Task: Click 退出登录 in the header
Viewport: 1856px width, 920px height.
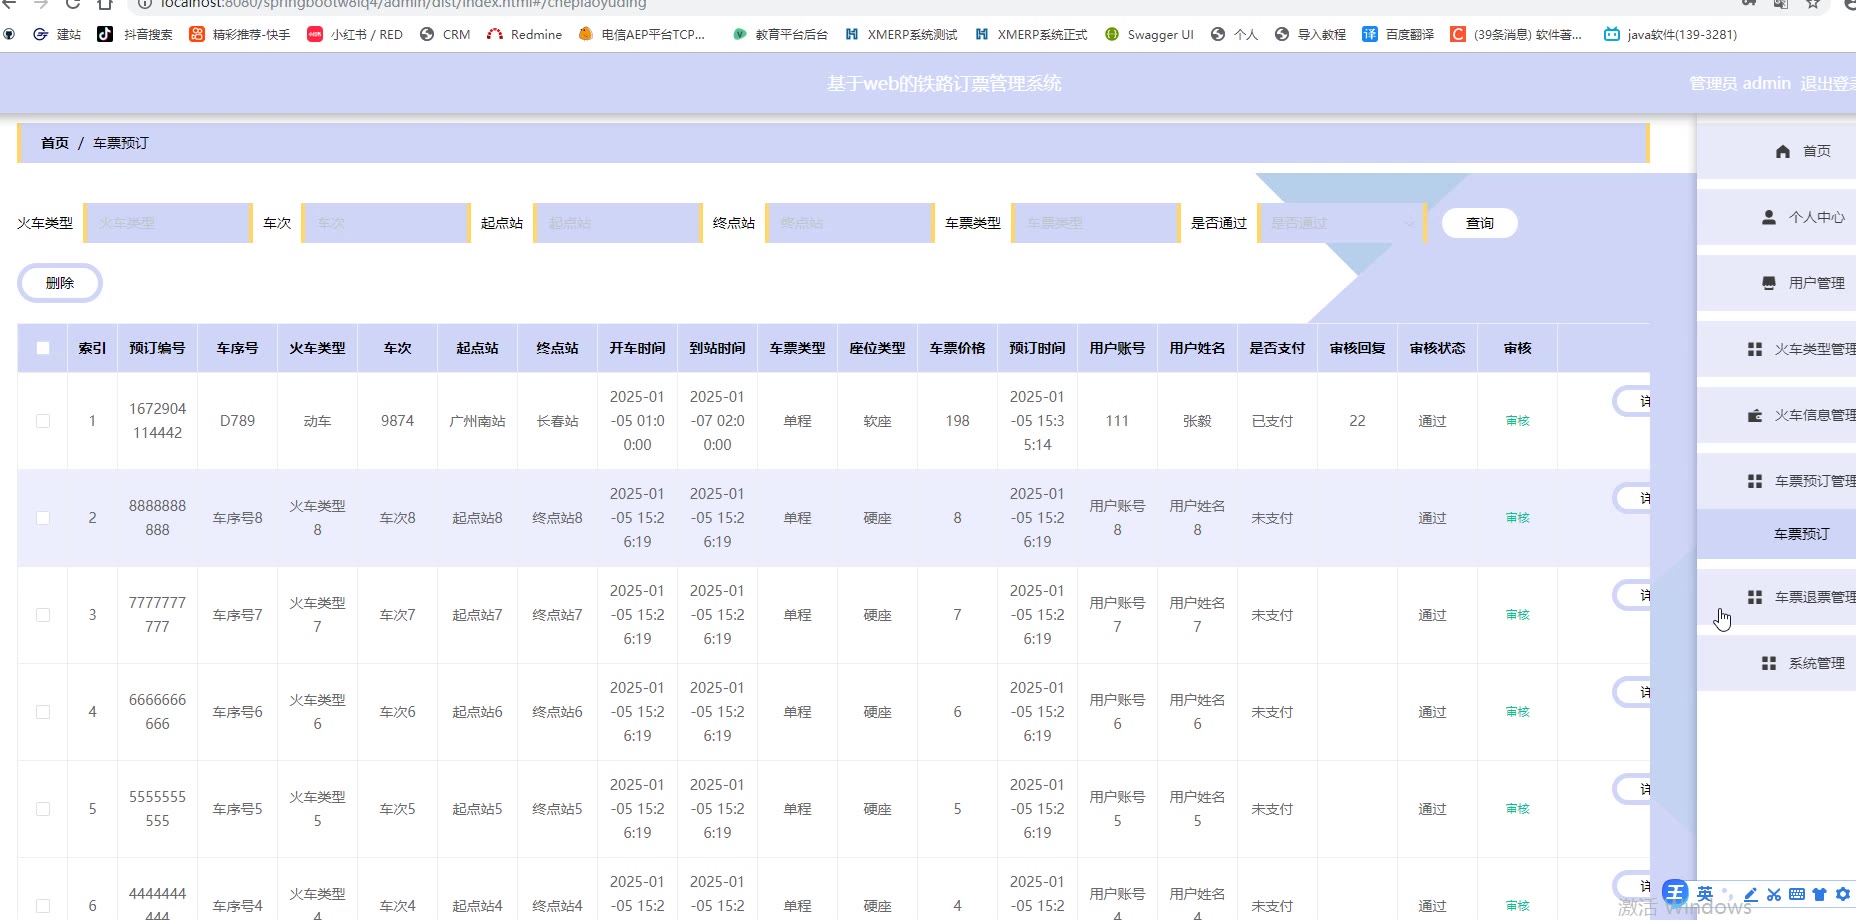Action: 1828,83
